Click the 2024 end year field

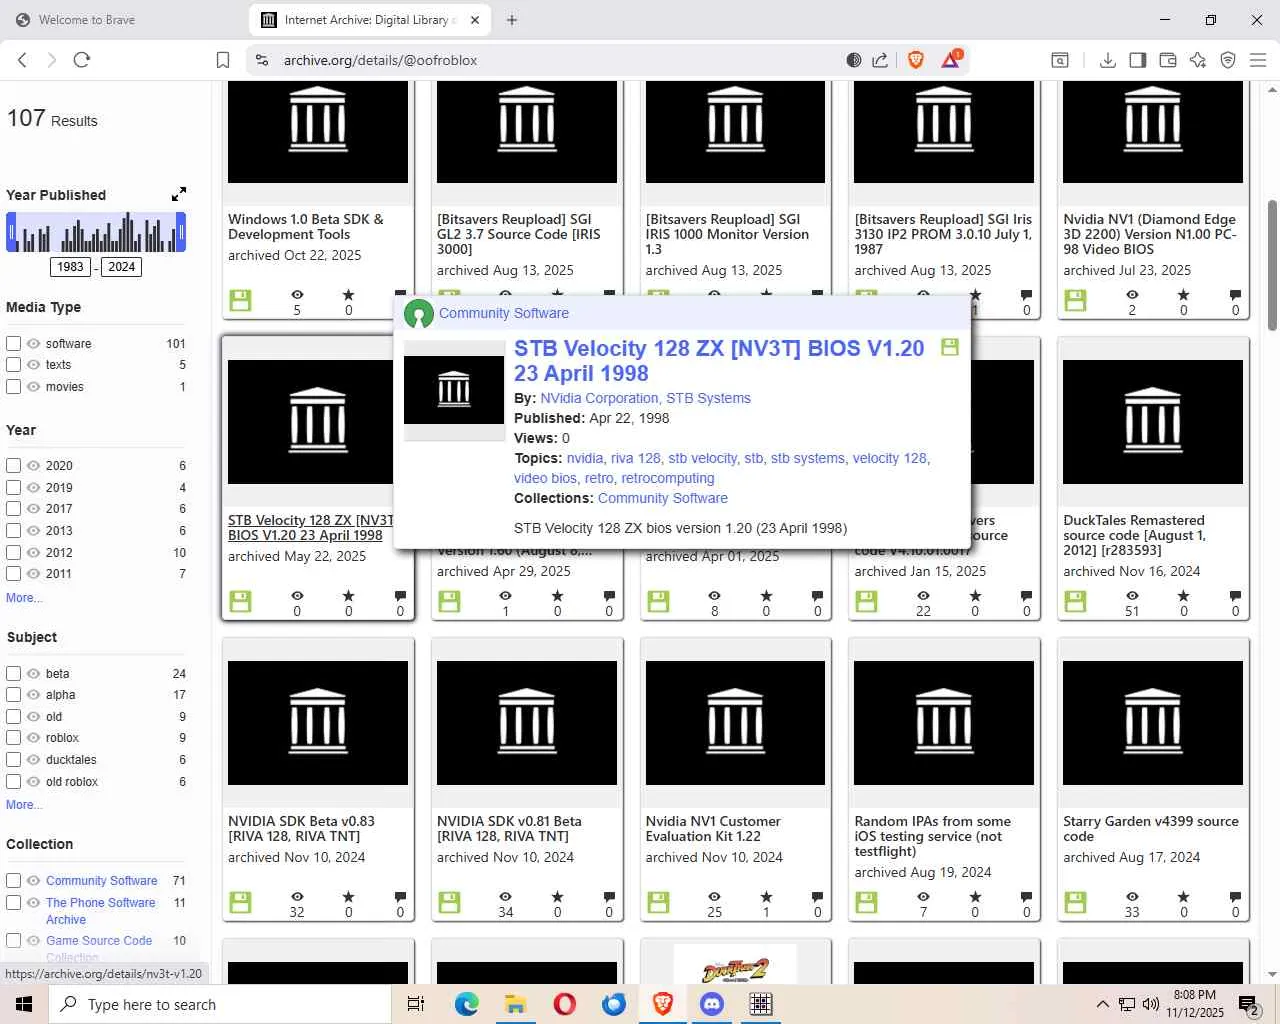pyautogui.click(x=121, y=267)
